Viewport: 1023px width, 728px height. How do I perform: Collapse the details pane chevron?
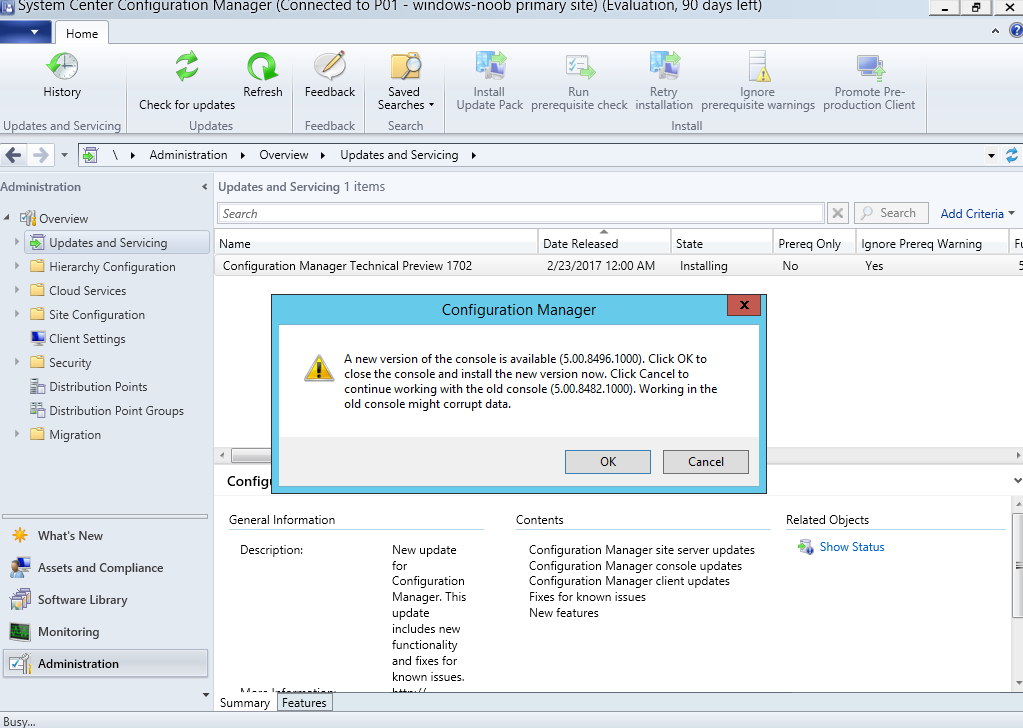1017,481
